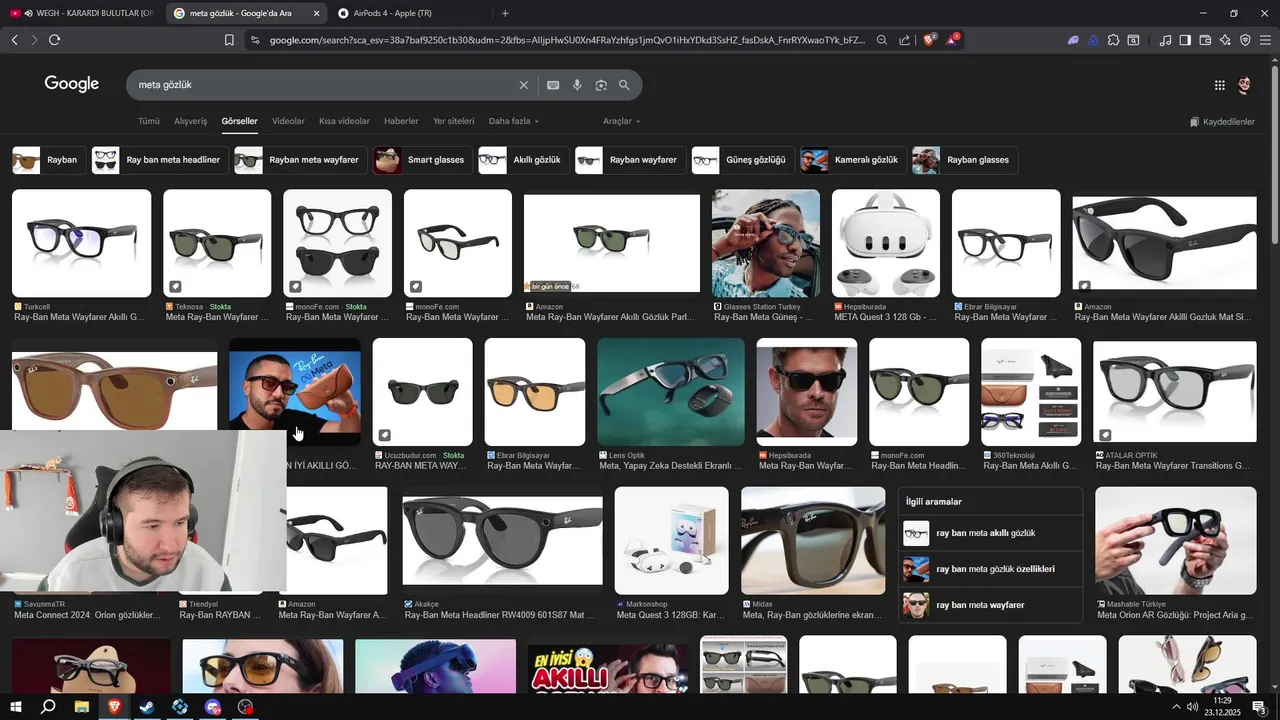Filter by 'Smart glasses' chip
Image resolution: width=1280 pixels, height=720 pixels.
[421, 160]
